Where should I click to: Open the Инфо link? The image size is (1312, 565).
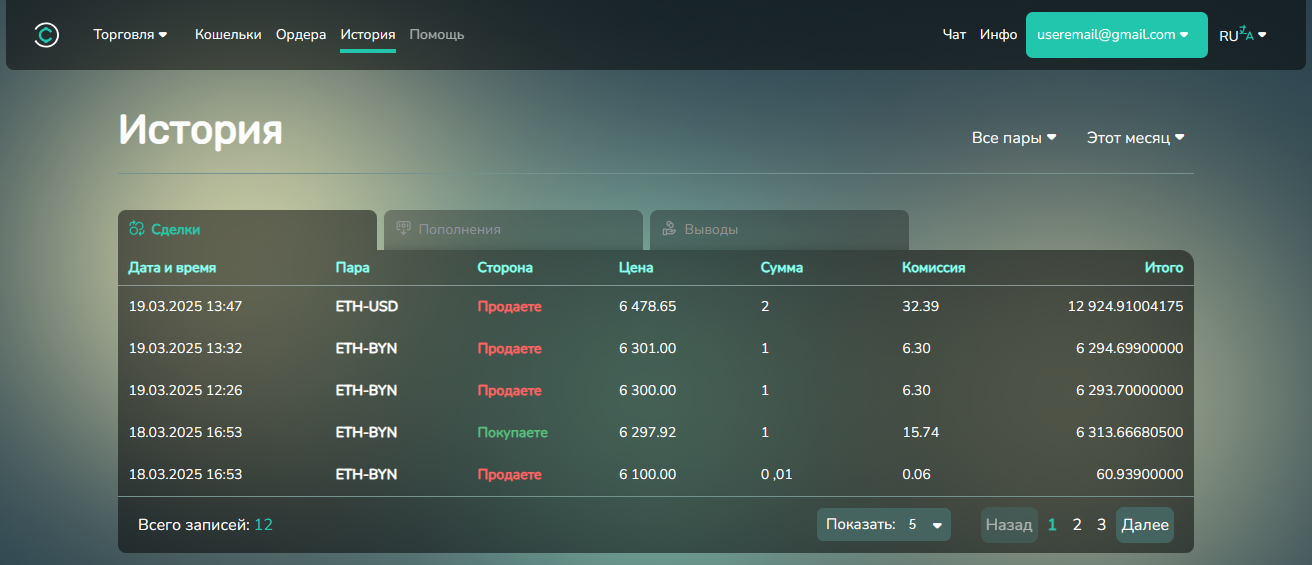(x=998, y=35)
